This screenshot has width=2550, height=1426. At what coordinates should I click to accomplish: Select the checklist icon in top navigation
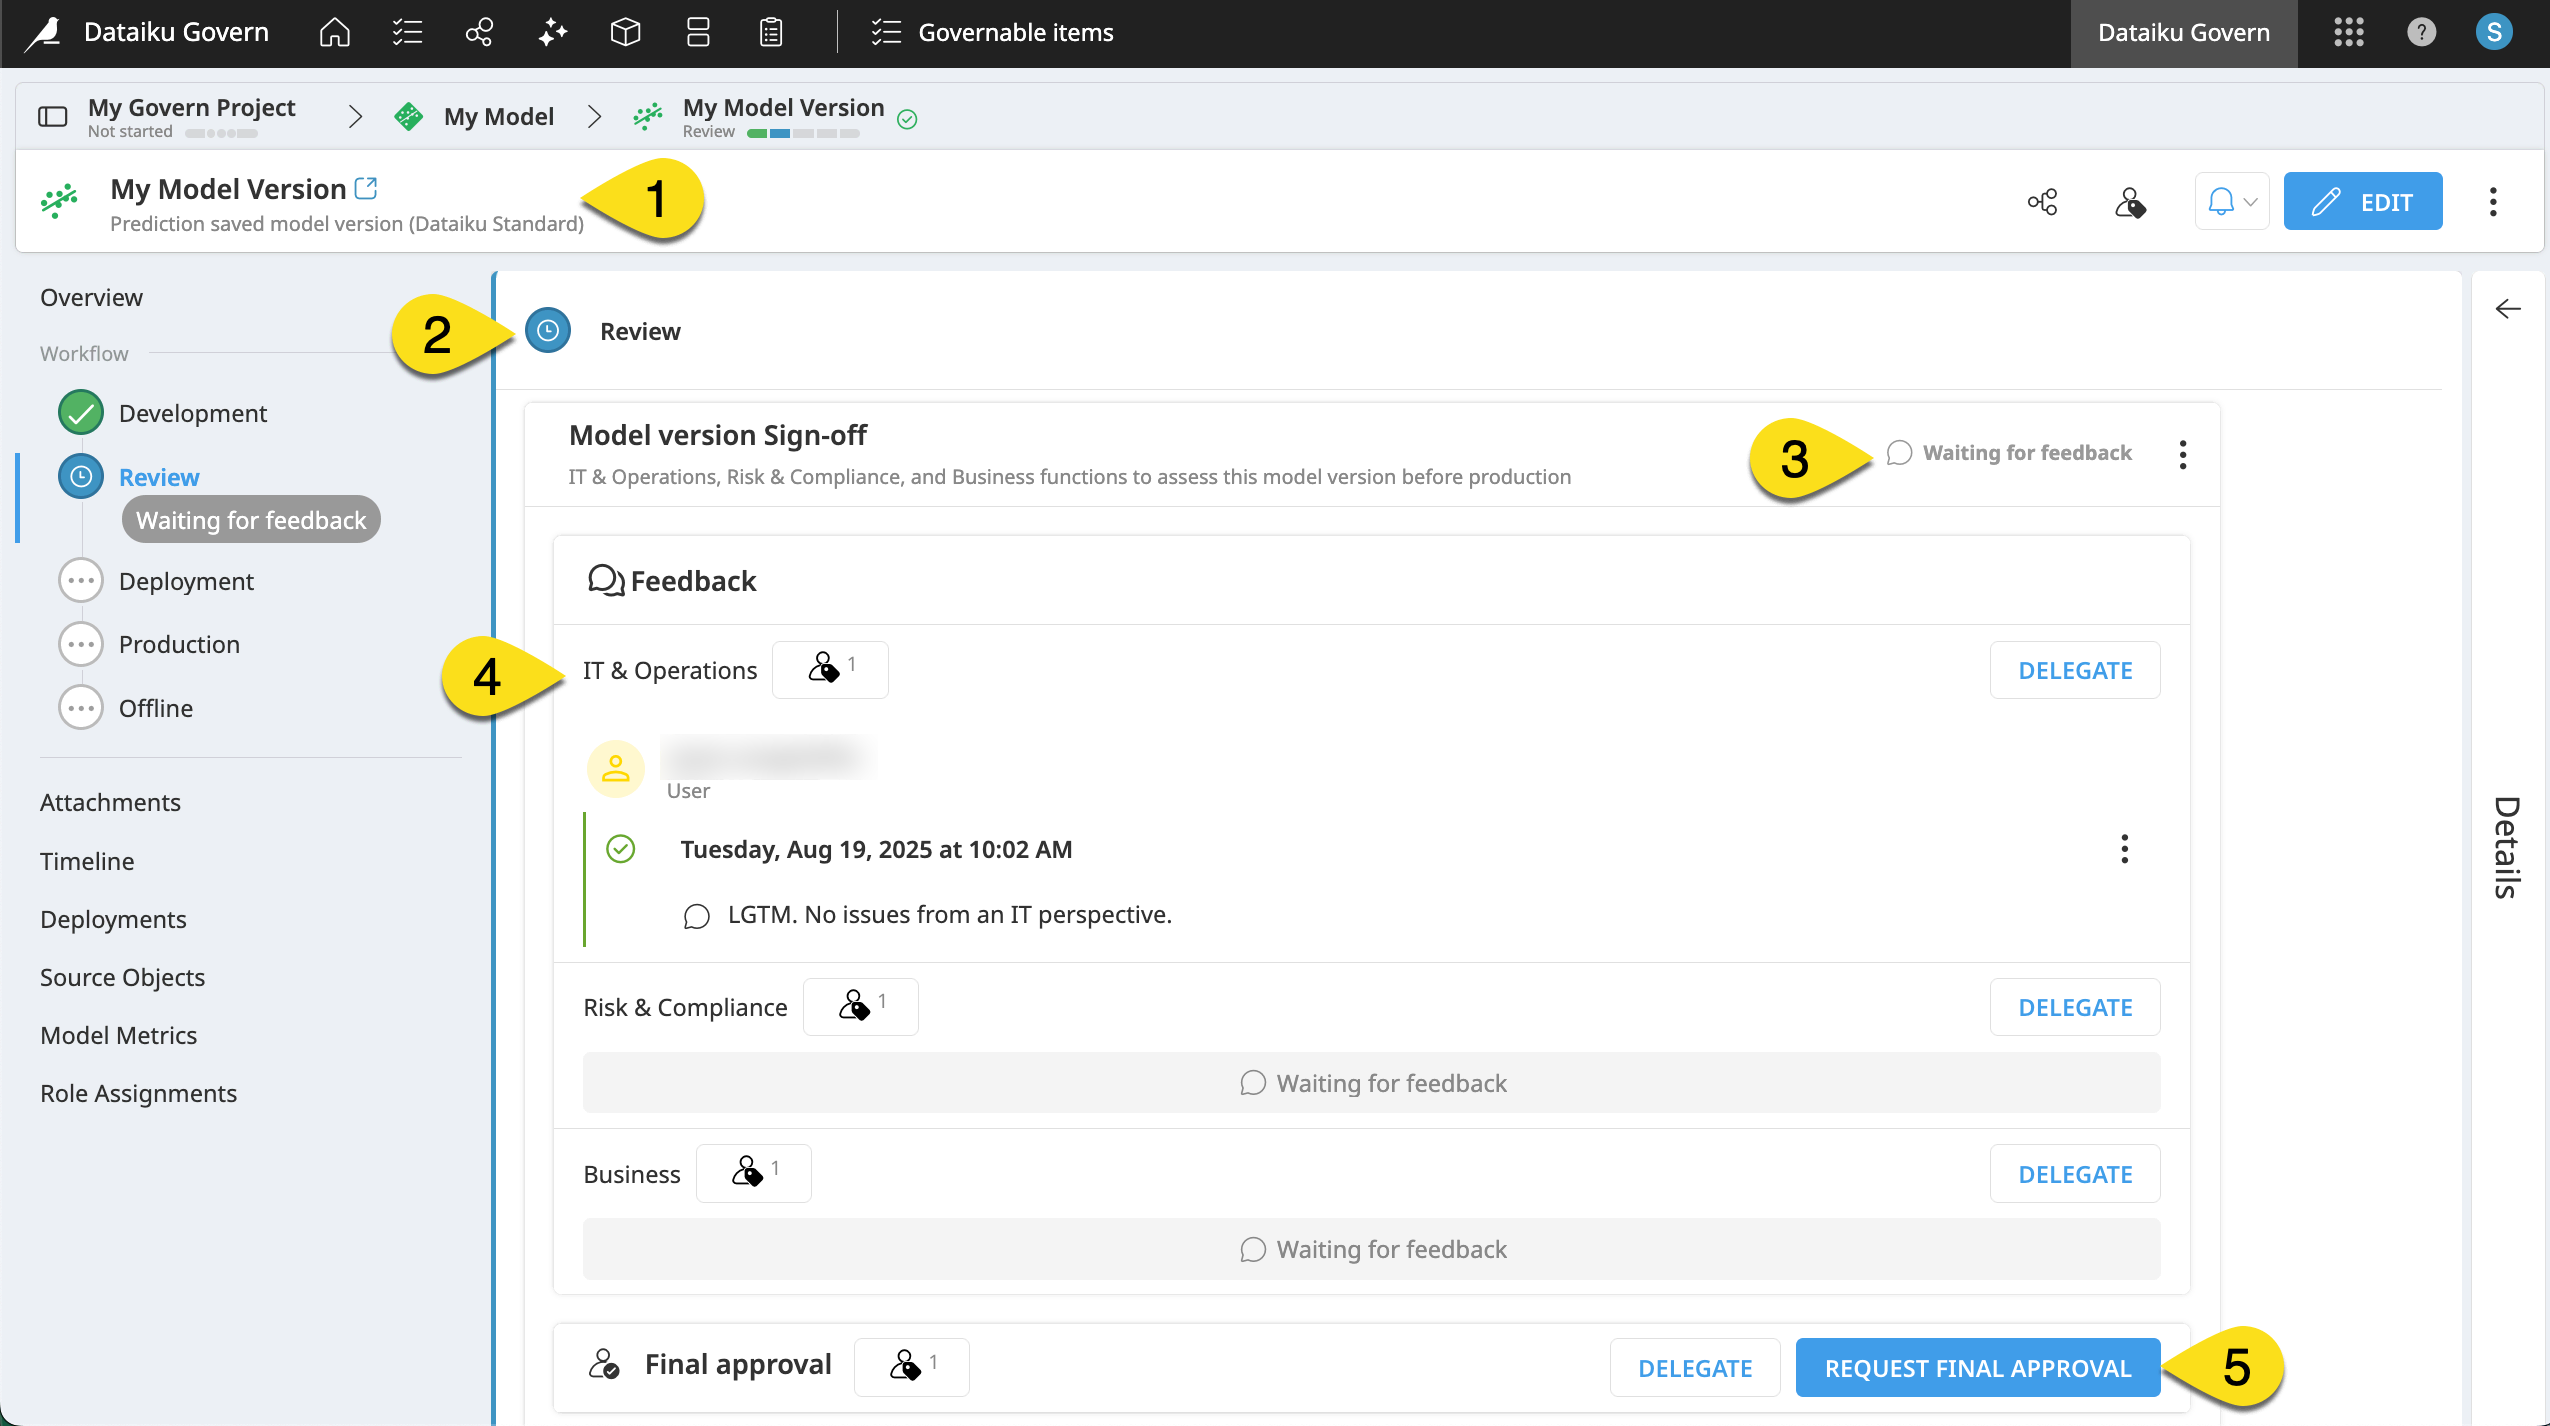[x=406, y=32]
